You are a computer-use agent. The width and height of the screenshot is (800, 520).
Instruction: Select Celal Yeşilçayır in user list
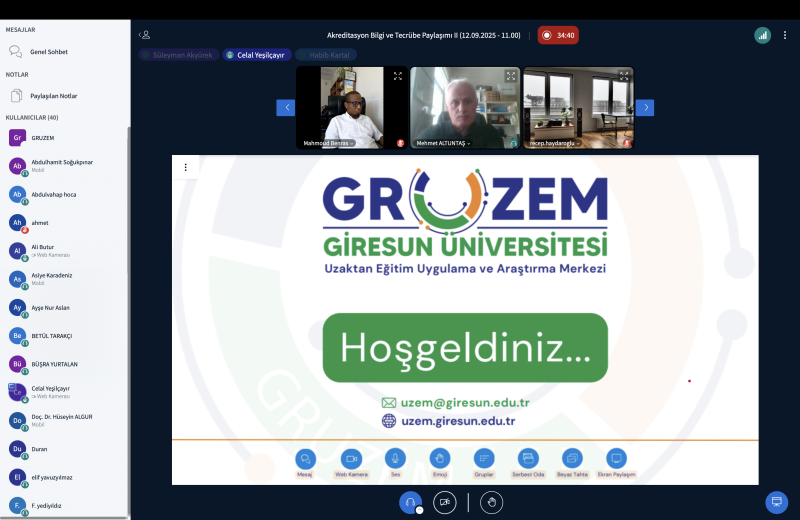point(64,392)
